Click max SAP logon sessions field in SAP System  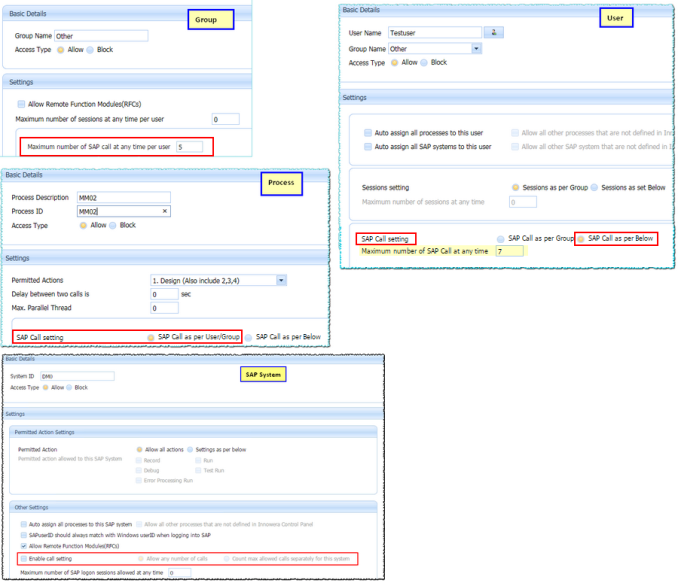pyautogui.click(x=179, y=572)
